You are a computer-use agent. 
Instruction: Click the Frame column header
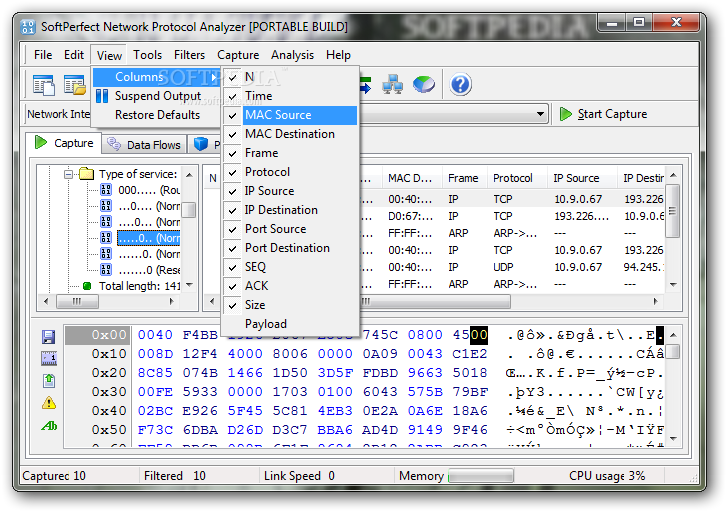pyautogui.click(x=465, y=179)
